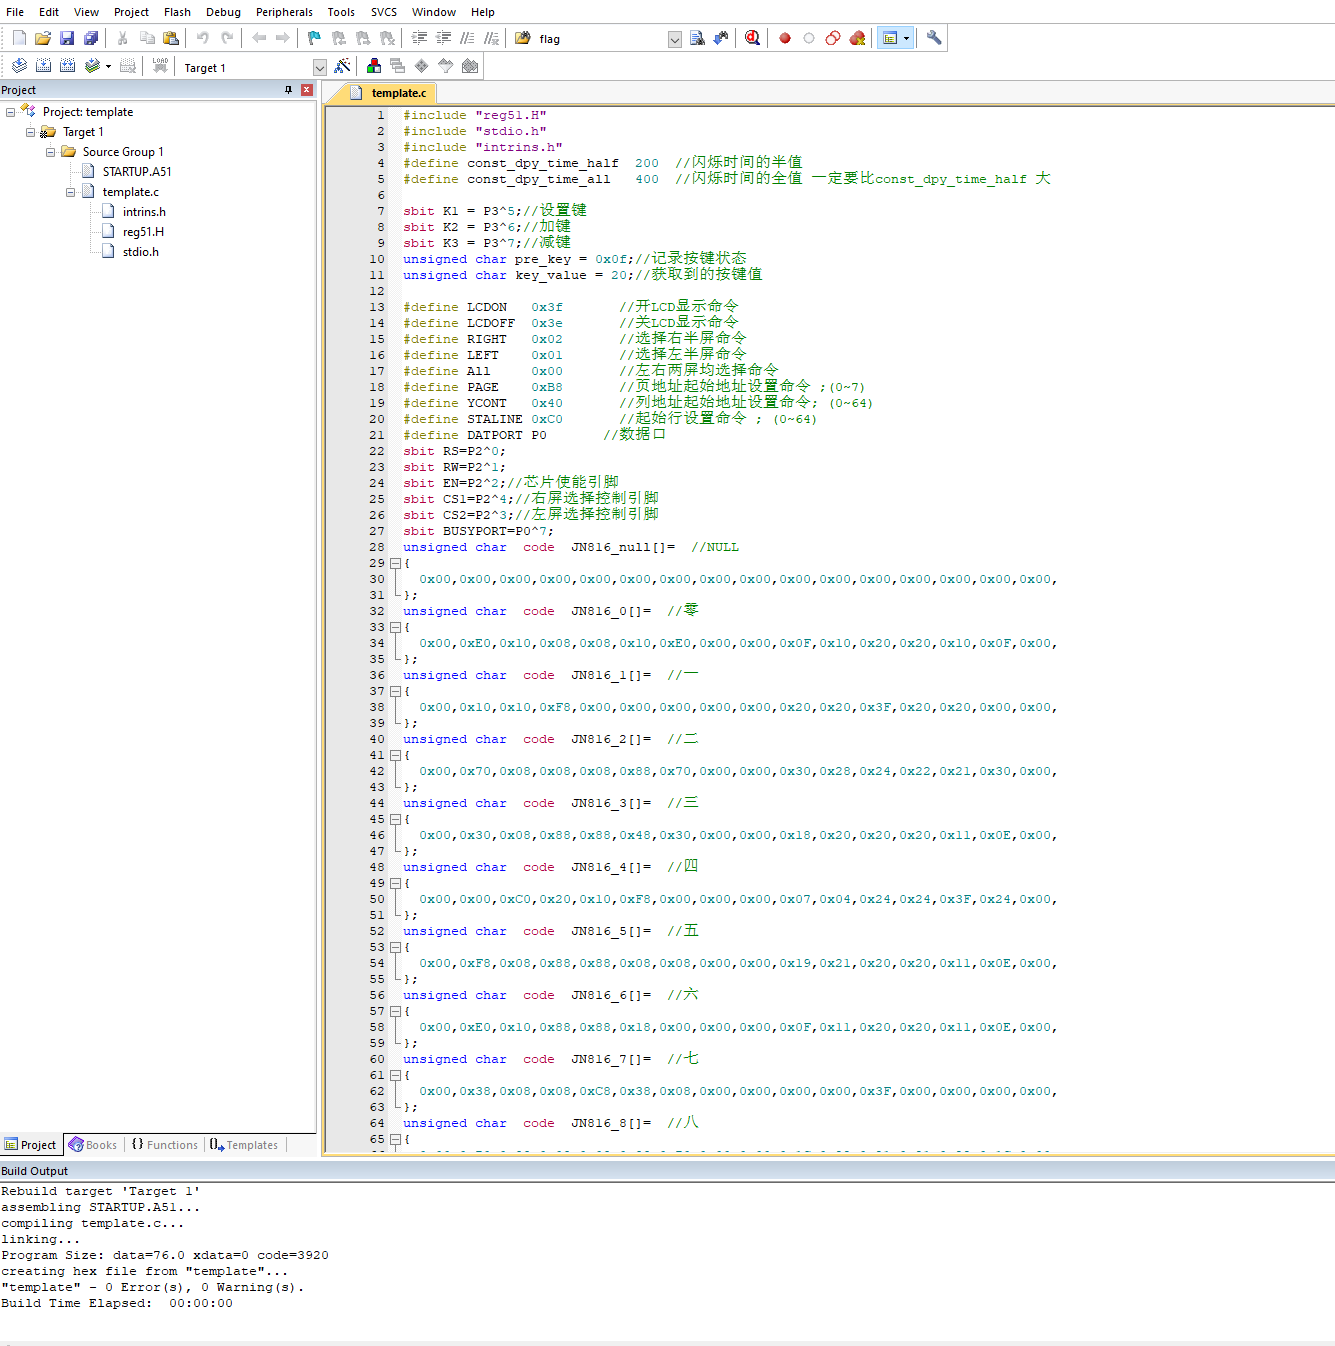Switch to the Functions tab
Image resolution: width=1335 pixels, height=1346 pixels.
[165, 1145]
